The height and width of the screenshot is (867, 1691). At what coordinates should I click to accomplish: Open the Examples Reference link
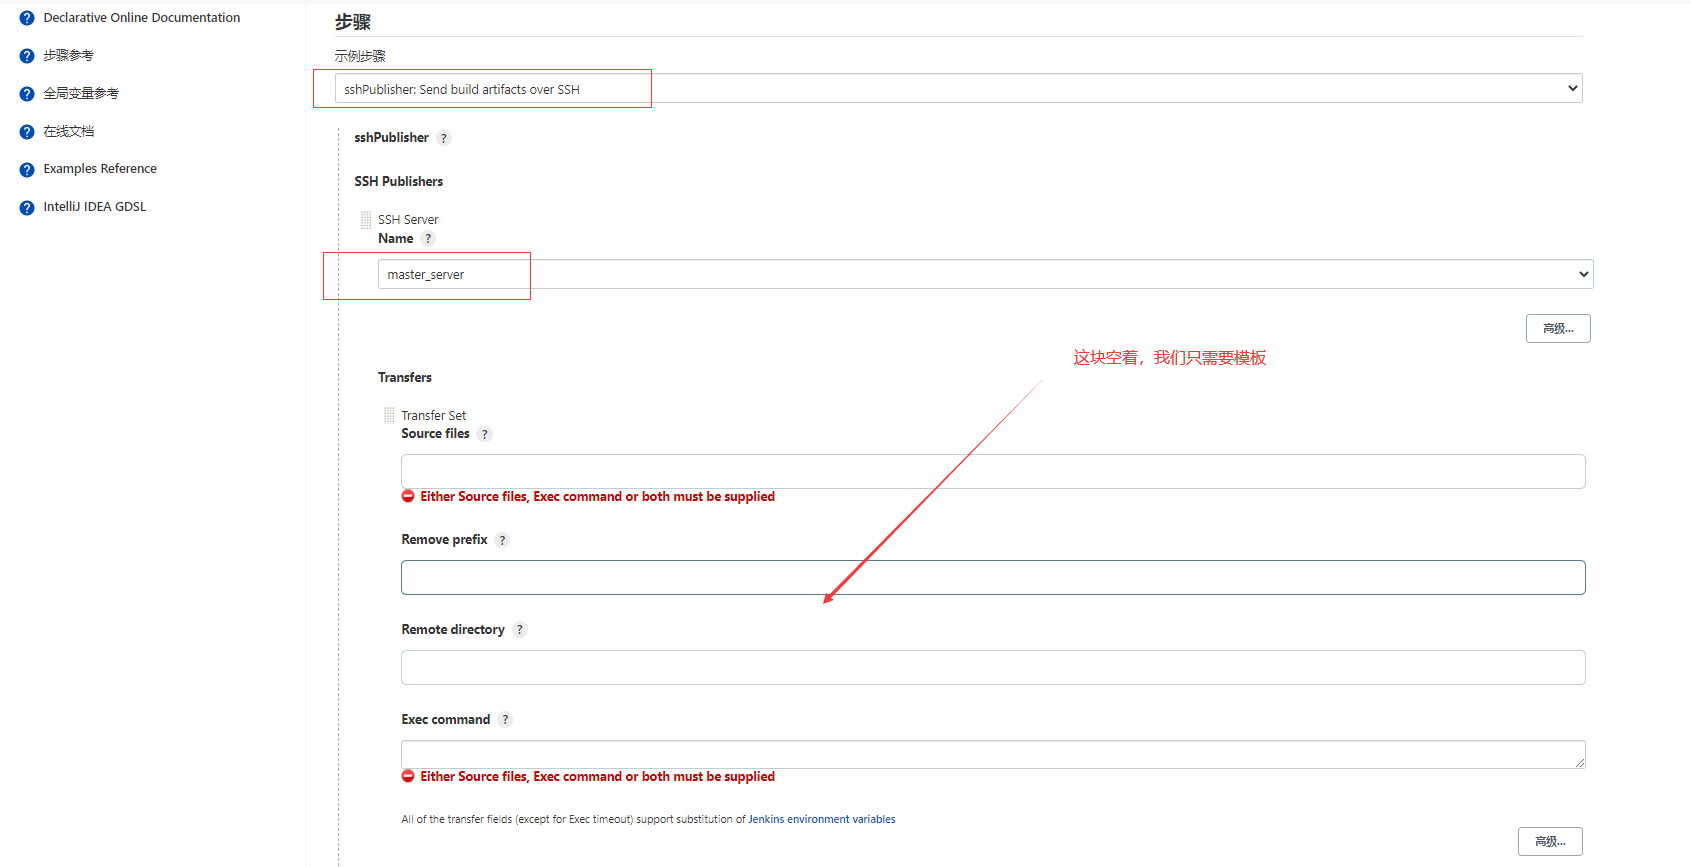pyautogui.click(x=100, y=169)
